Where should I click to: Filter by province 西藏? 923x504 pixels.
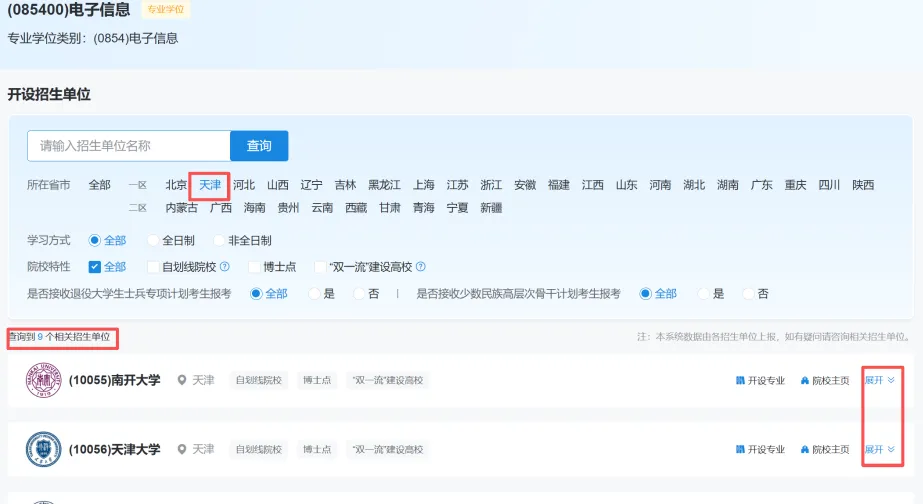pyautogui.click(x=356, y=208)
